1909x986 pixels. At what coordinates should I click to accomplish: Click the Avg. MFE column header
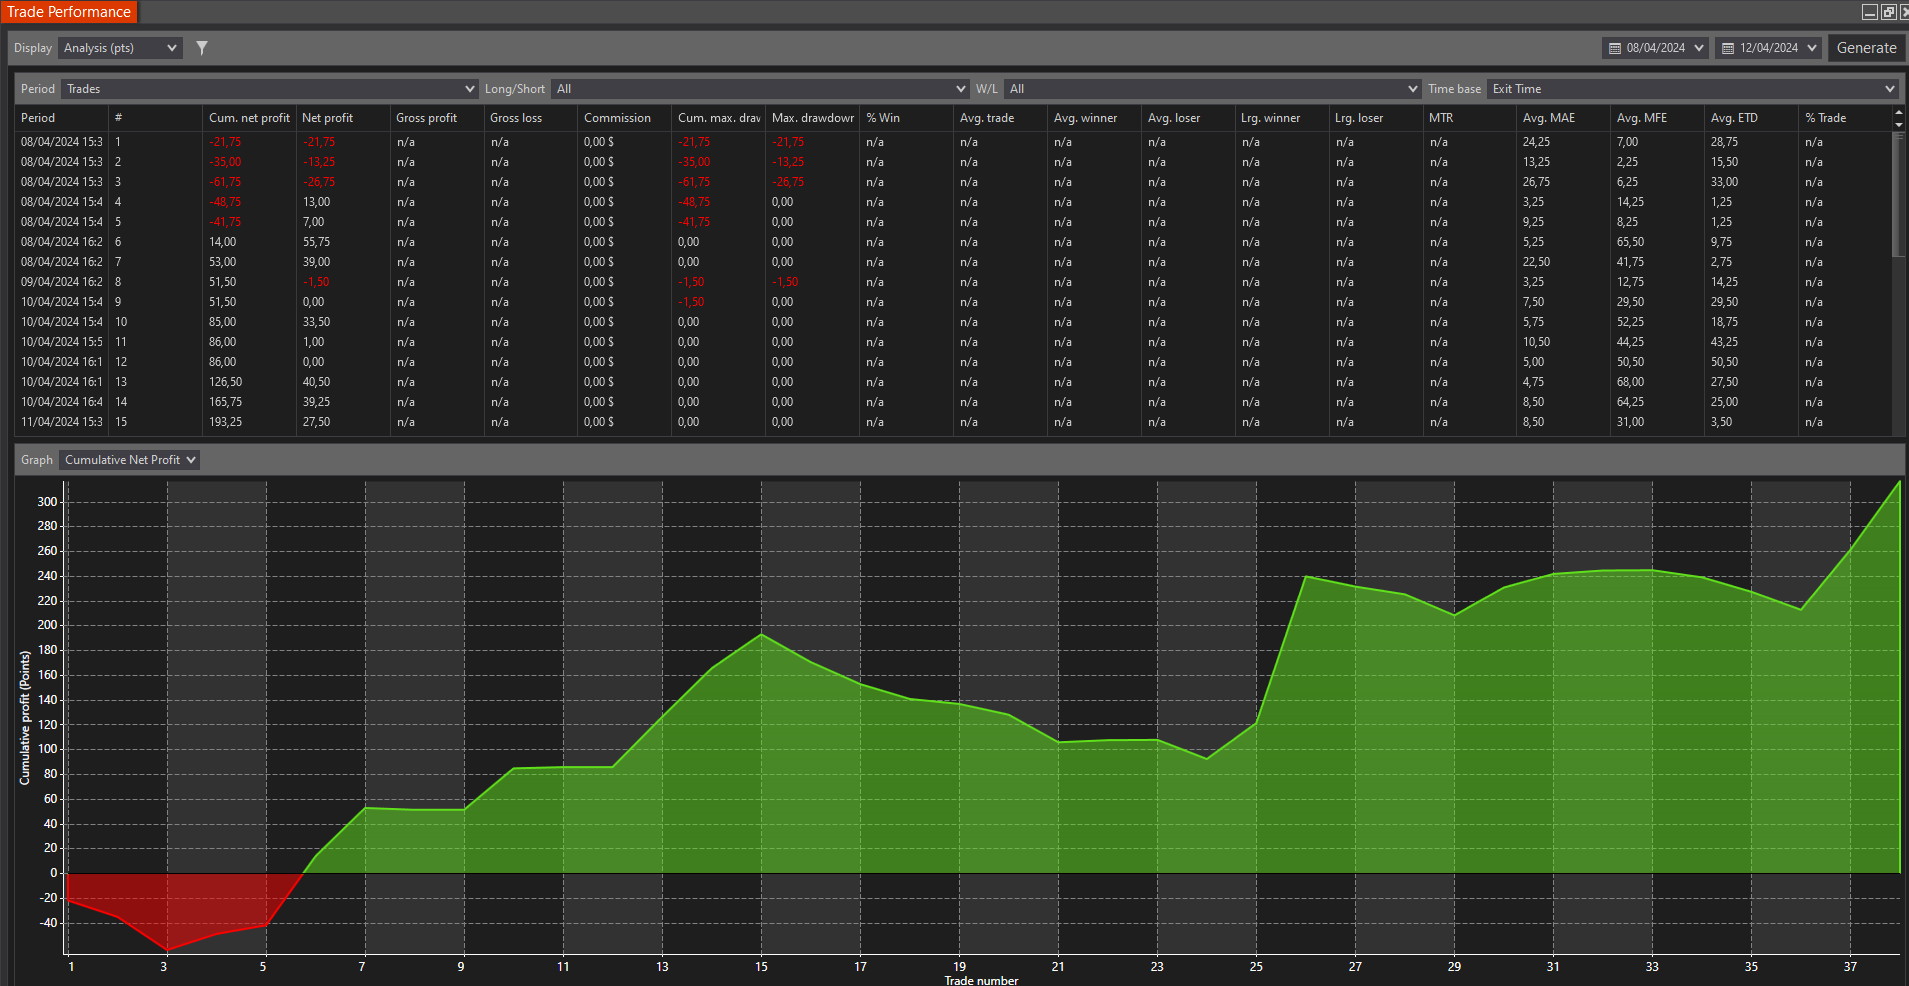[x=1641, y=118]
